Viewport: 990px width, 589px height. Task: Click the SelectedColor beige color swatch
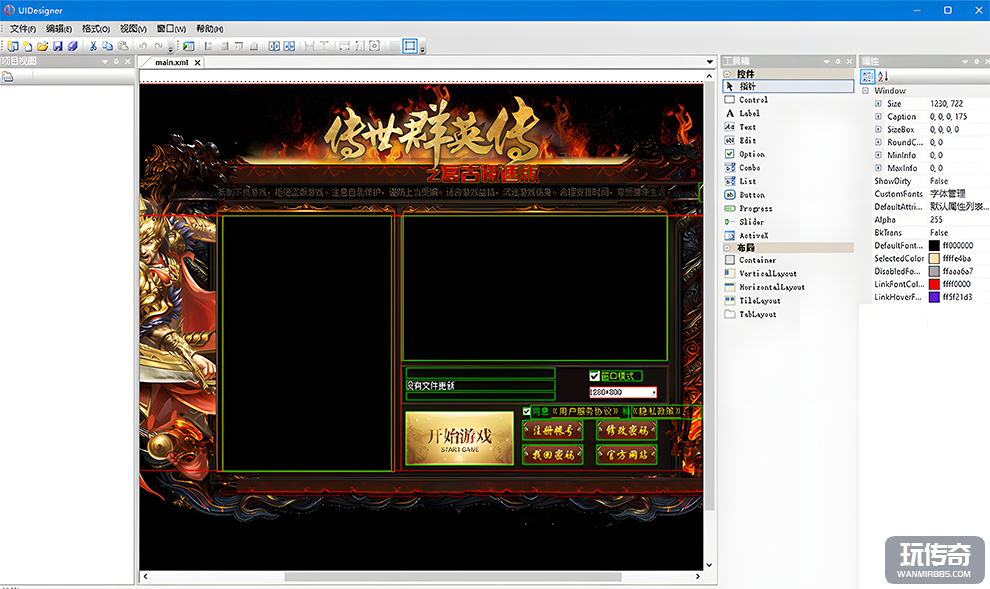pyautogui.click(x=934, y=258)
